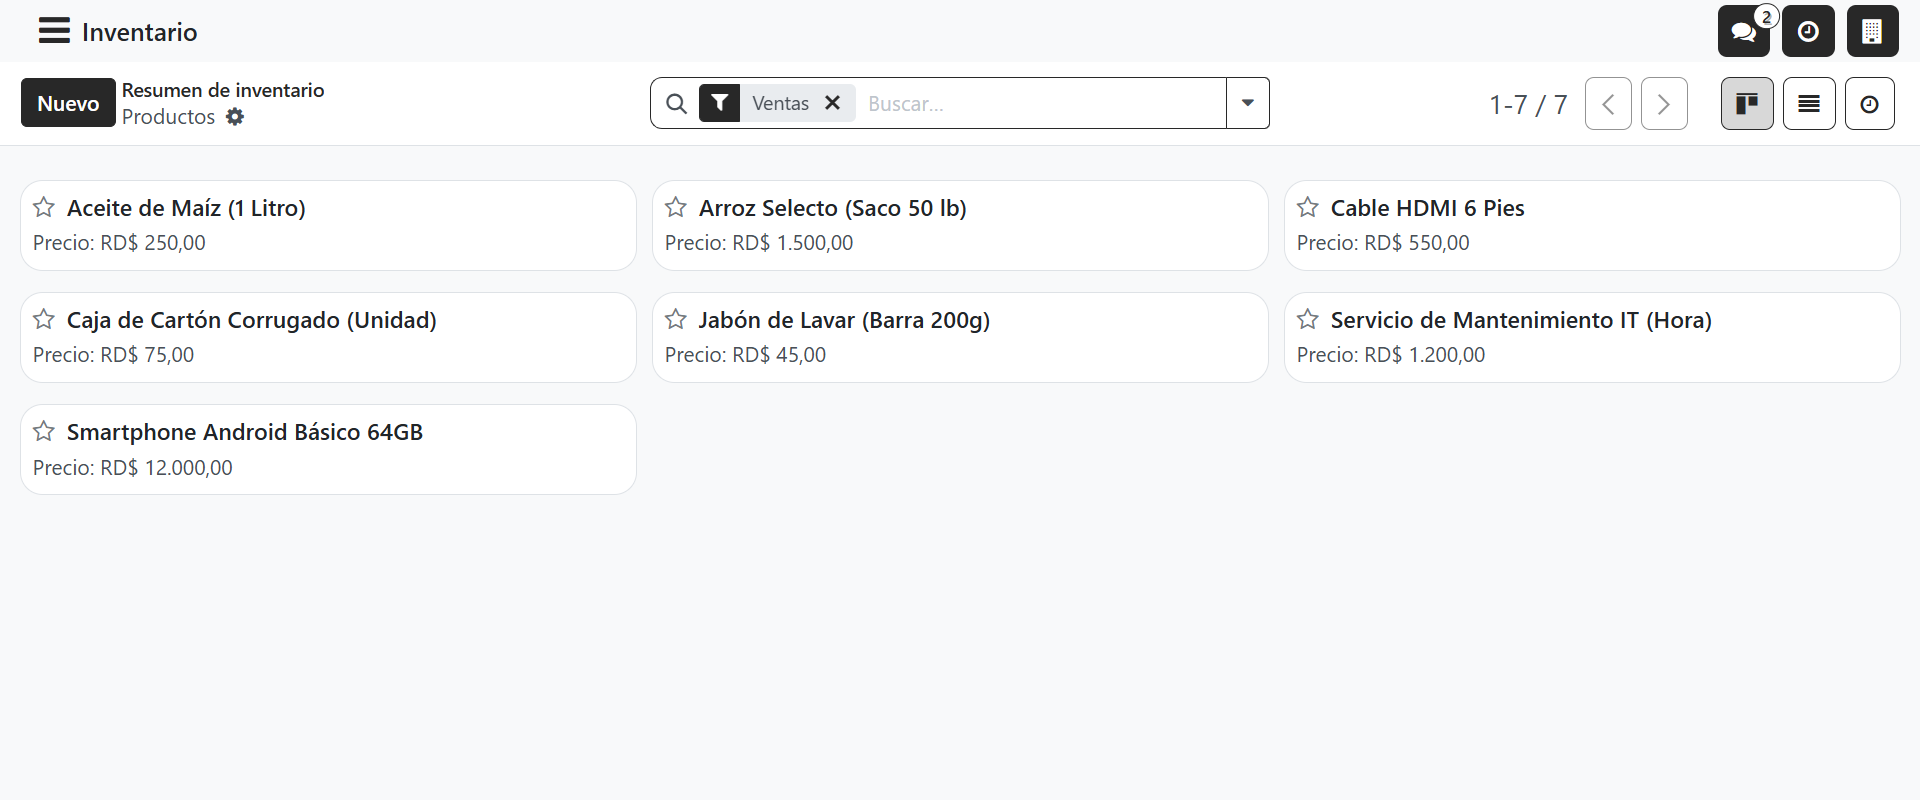Toggle favorite on Jabón de Lavar
Image resolution: width=1920 pixels, height=800 pixels.
676,319
